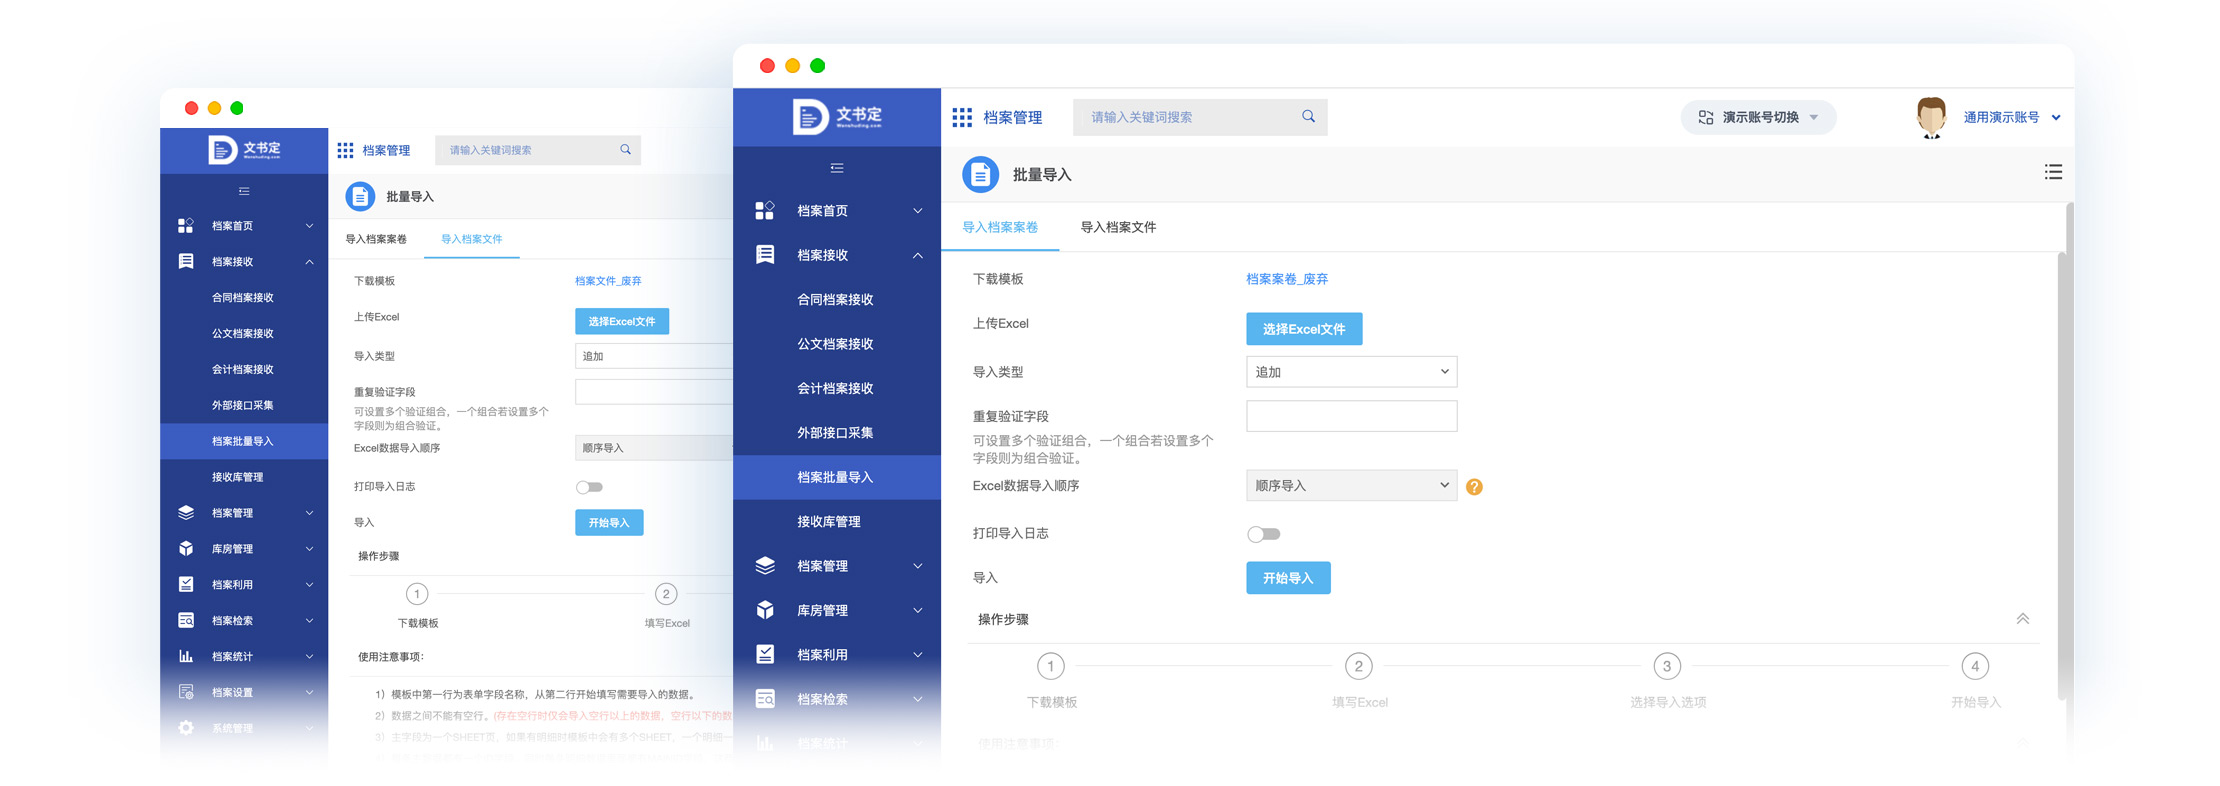Select 档案批量导入 in front window sidebar
The height and width of the screenshot is (786, 2220).
(x=837, y=477)
